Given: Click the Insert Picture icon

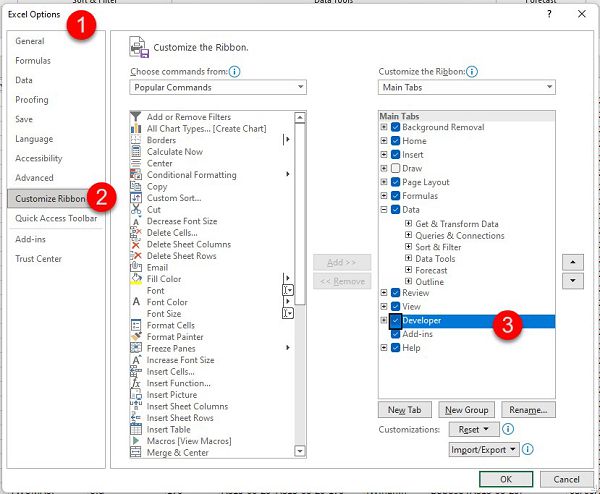Looking at the screenshot, I should point(135,394).
